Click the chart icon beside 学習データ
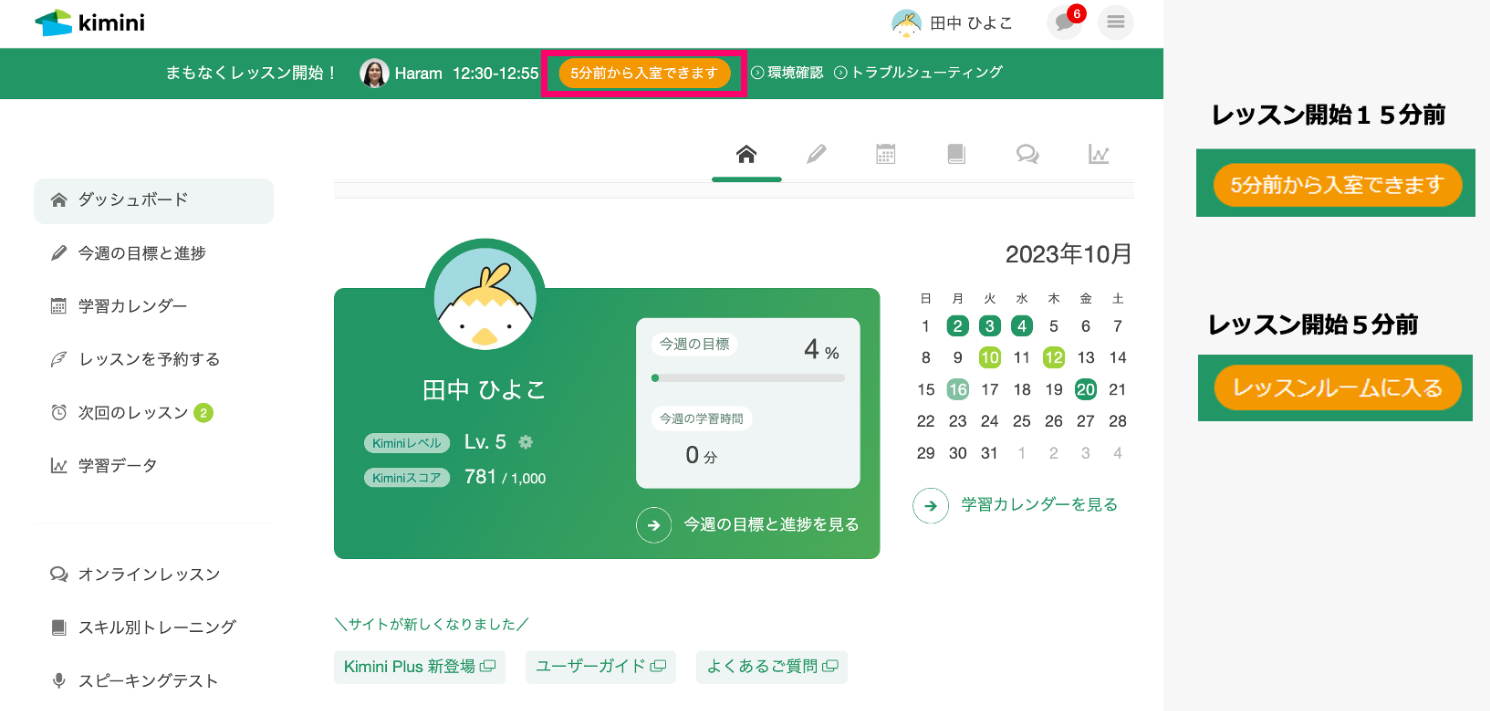This screenshot has height=711, width=1490. (x=59, y=465)
